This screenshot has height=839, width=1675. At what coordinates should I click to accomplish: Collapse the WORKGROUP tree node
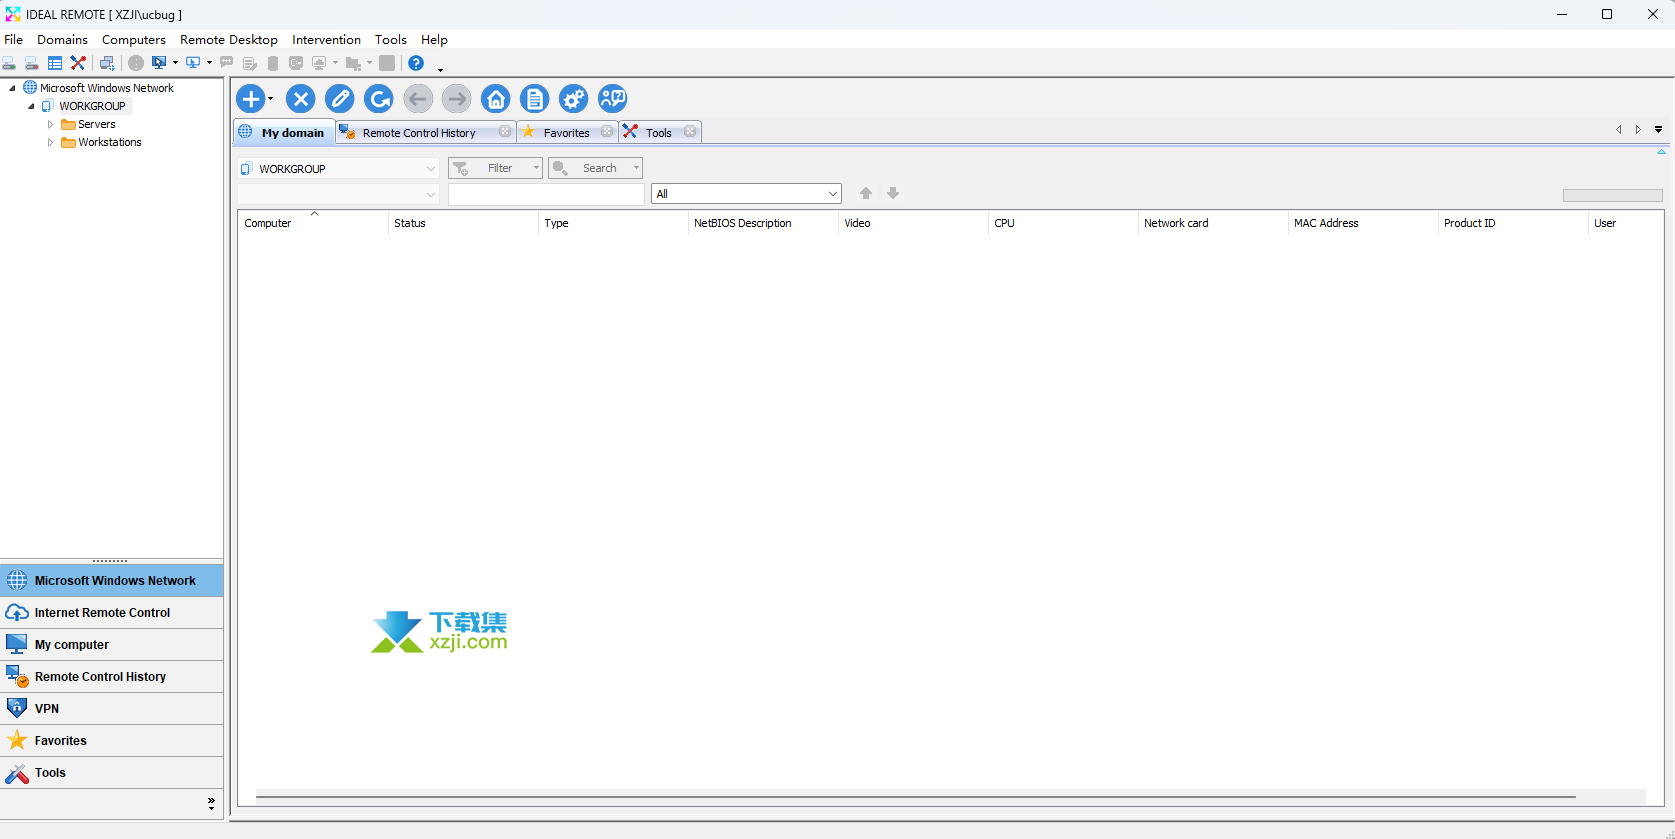pyautogui.click(x=31, y=106)
